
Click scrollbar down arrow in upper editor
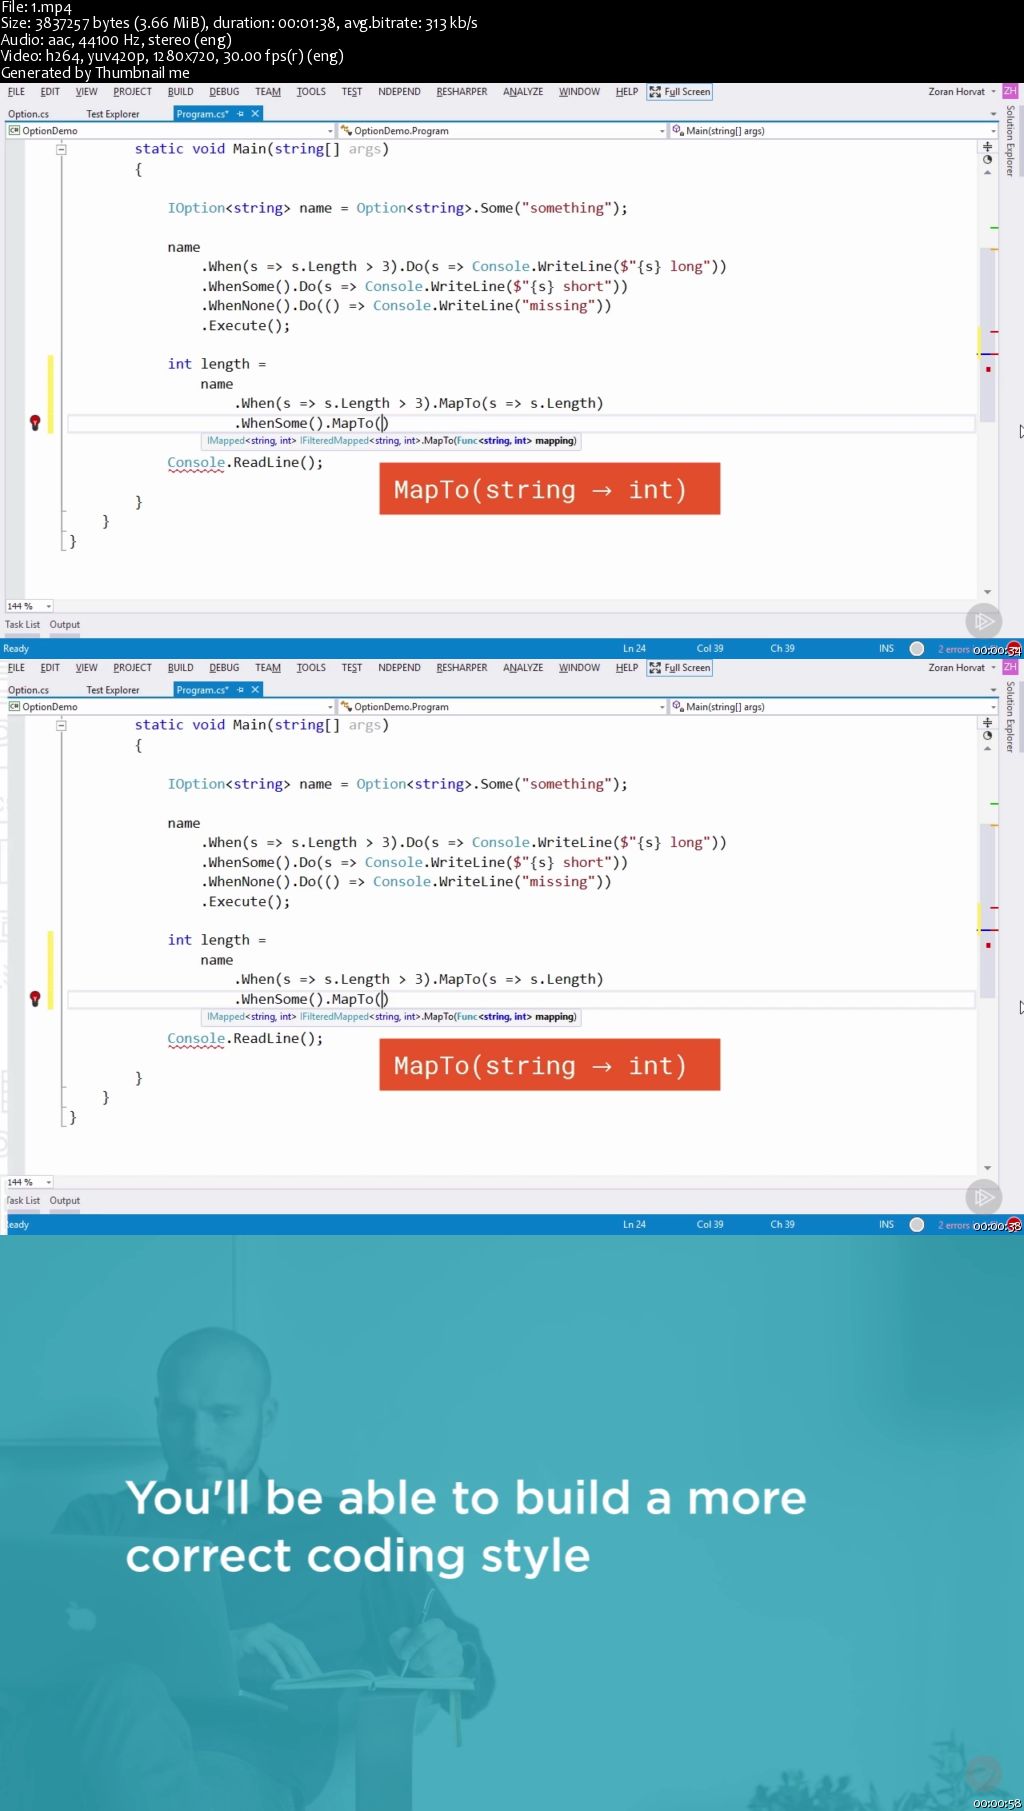[987, 593]
